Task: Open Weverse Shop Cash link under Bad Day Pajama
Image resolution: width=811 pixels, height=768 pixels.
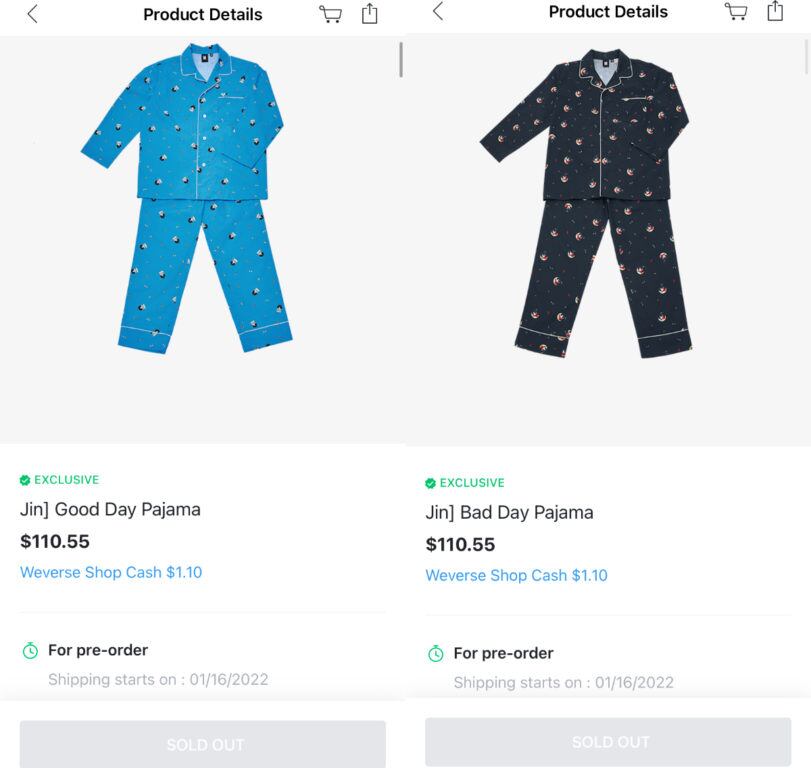Action: (516, 576)
